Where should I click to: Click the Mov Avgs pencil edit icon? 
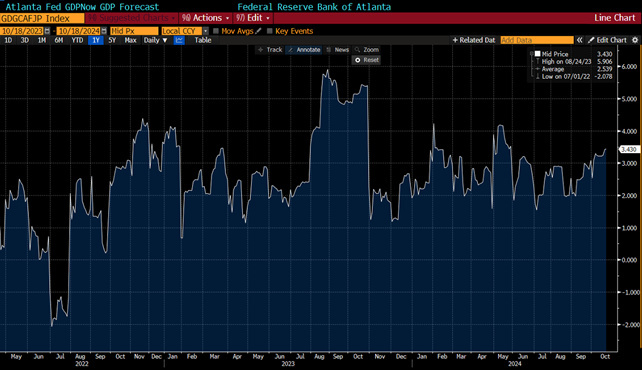click(258, 31)
